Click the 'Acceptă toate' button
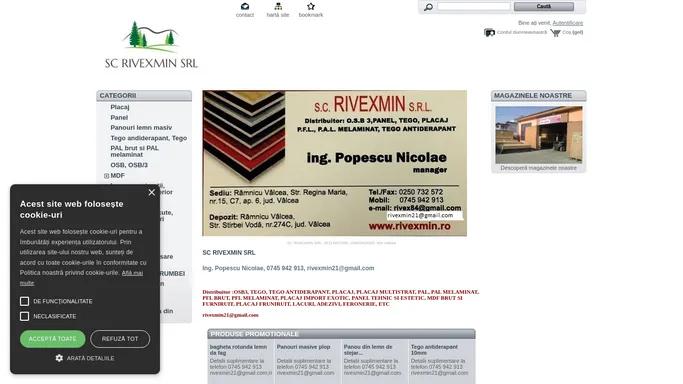Viewport: 683px width, 384px height. [x=53, y=339]
